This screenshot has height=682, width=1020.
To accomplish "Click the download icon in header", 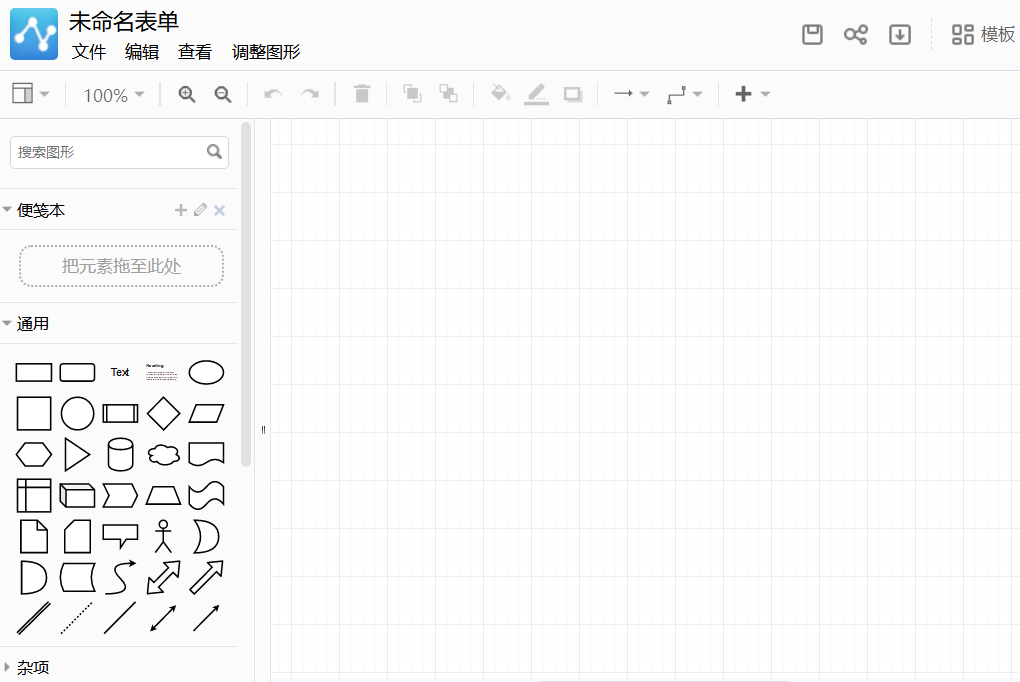I will pos(900,34).
